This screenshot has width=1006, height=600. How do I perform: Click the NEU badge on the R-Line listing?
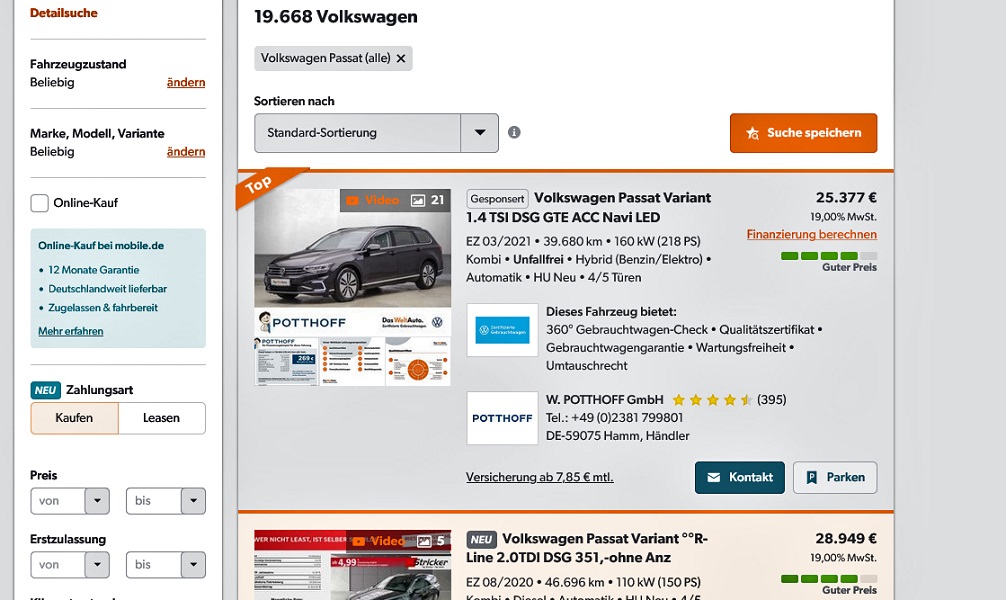481,540
